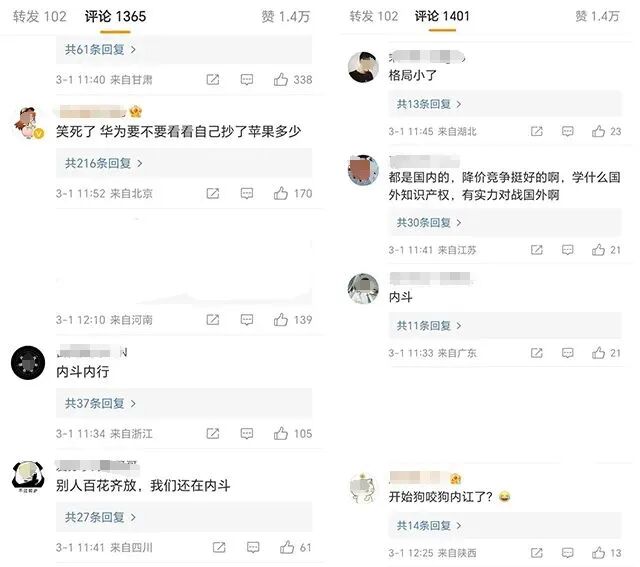Open the 共27条回复 replies link
The height and width of the screenshot is (567, 640).
100,517
